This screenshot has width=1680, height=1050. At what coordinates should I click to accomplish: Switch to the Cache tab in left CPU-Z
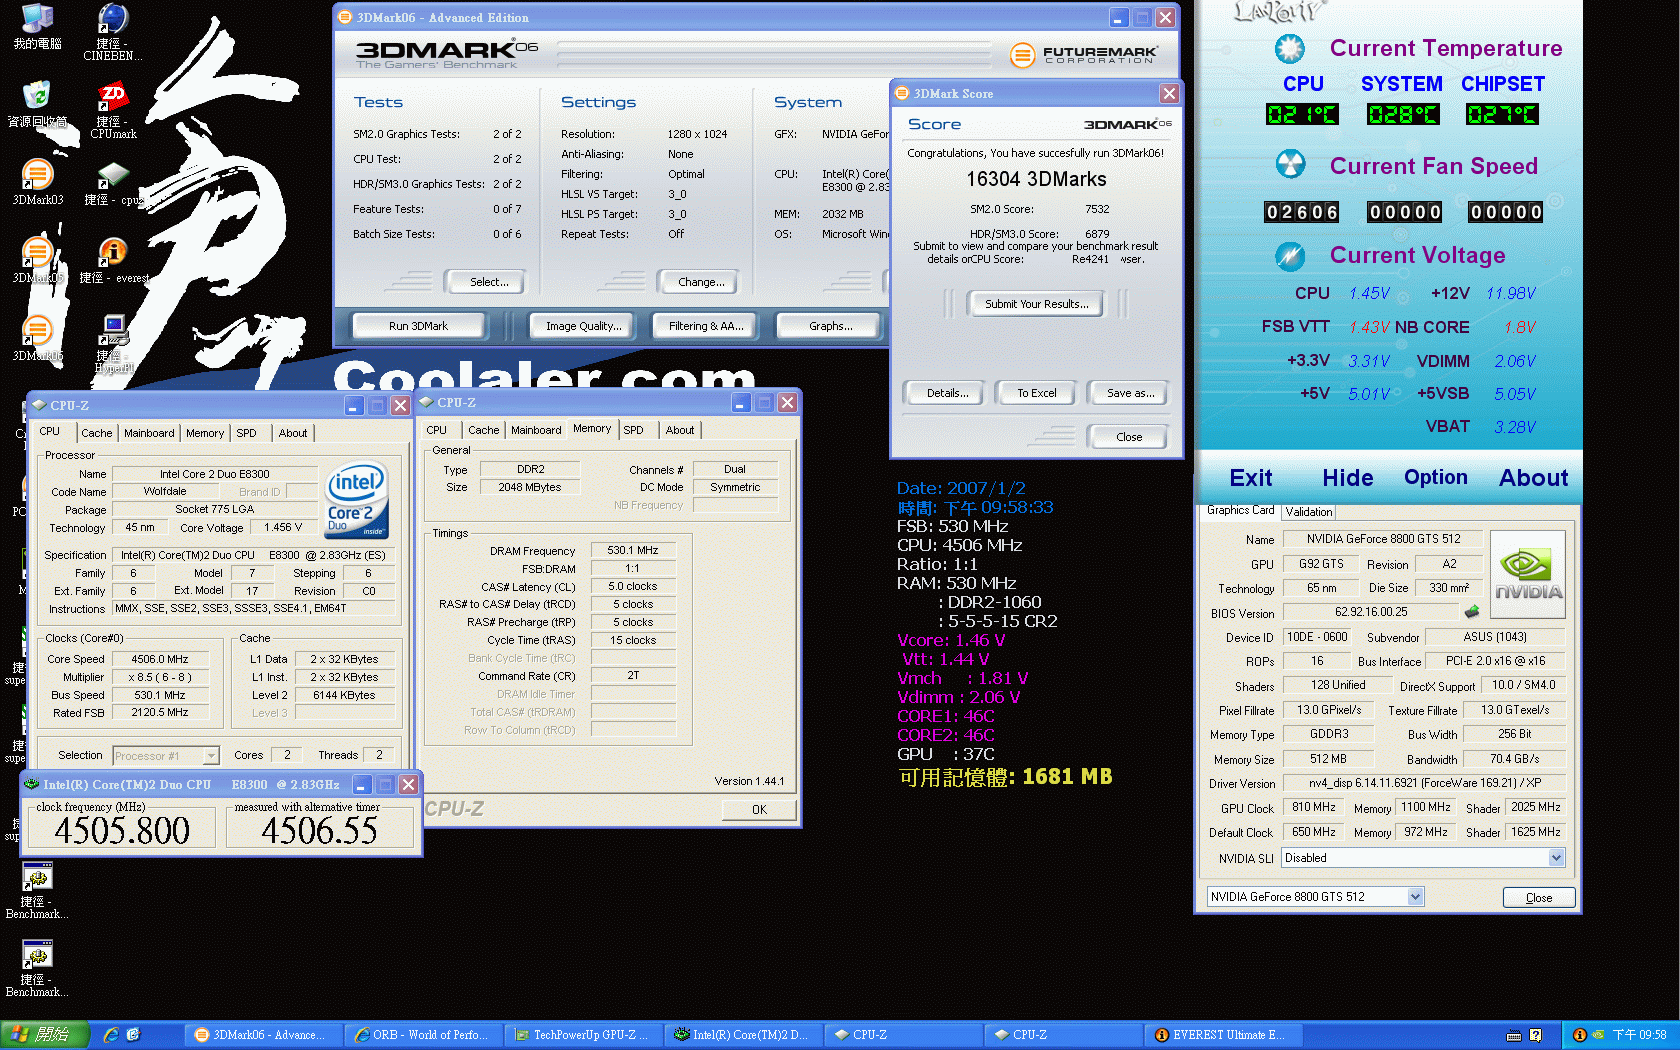point(97,433)
